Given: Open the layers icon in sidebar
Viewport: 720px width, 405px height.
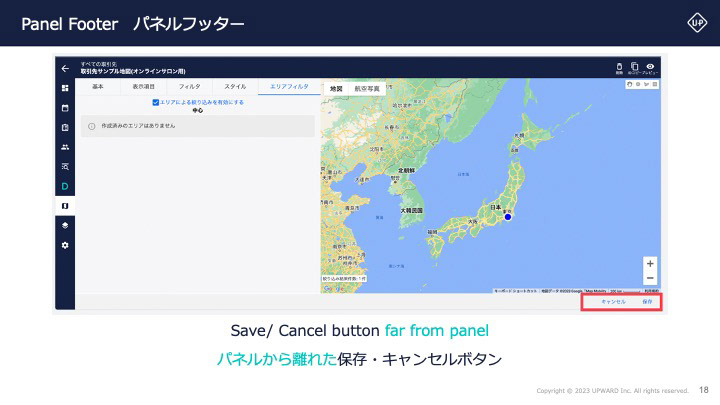Looking at the screenshot, I should point(65,225).
